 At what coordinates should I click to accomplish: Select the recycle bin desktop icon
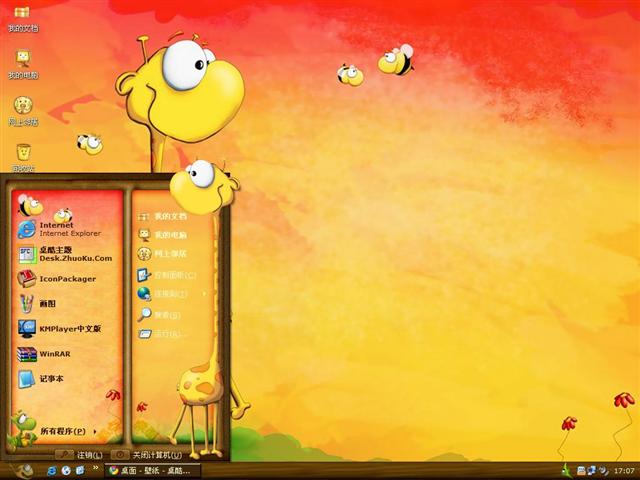(x=22, y=155)
